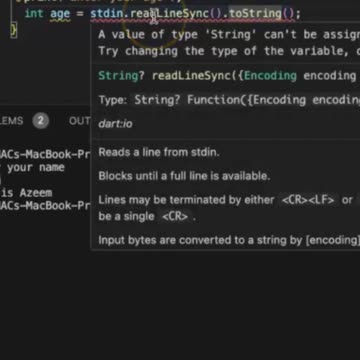
Task: Click 'be a single <CR>' line in tooltip
Action: pos(147,216)
